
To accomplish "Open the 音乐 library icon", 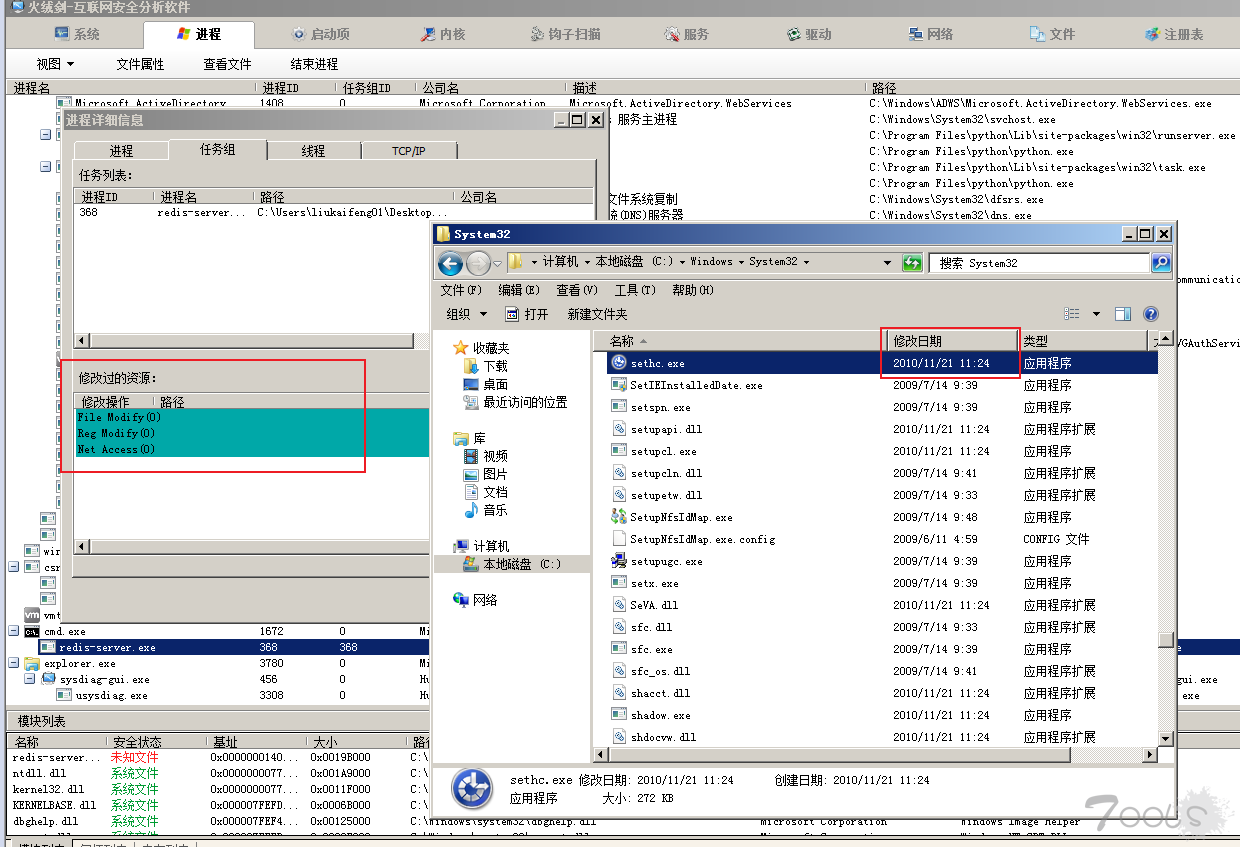I will (x=471, y=510).
